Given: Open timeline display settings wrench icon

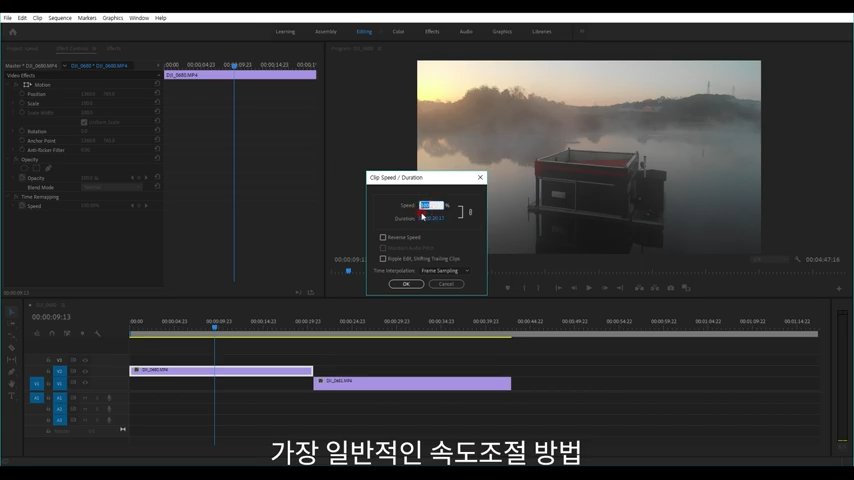Looking at the screenshot, I should coord(98,333).
